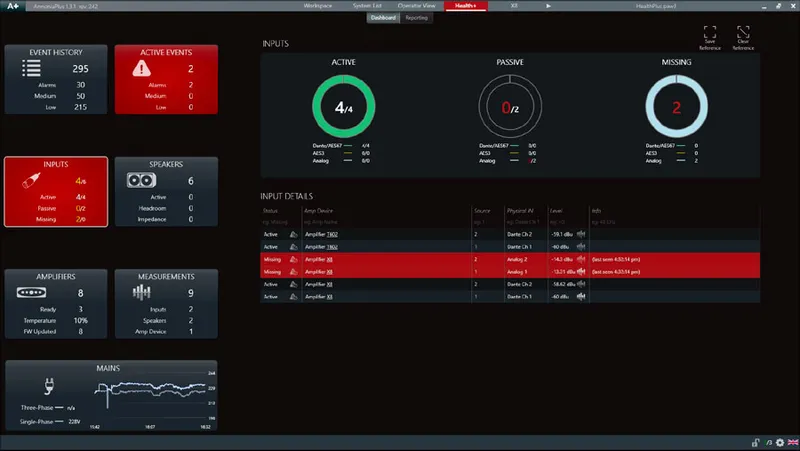Viewport: 800px width, 451px height.
Task: Open the Measurements summary card
Action: coord(166,304)
